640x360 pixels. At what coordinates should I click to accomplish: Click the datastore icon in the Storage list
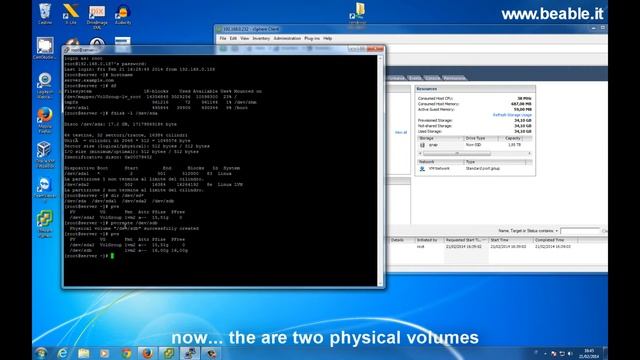[422, 145]
